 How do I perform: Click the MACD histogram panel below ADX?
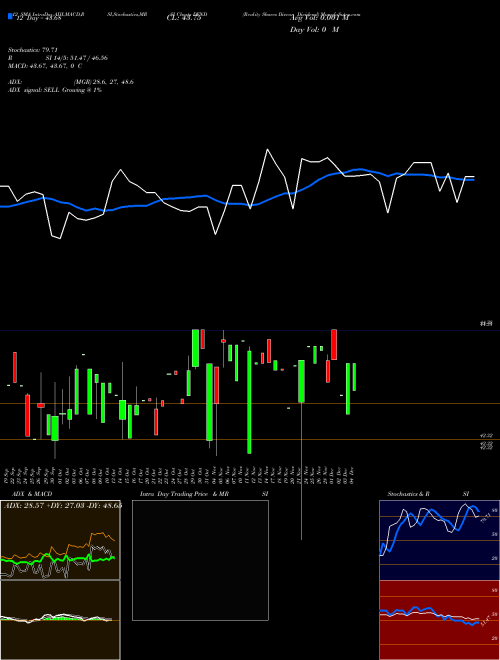click(x=60, y=620)
